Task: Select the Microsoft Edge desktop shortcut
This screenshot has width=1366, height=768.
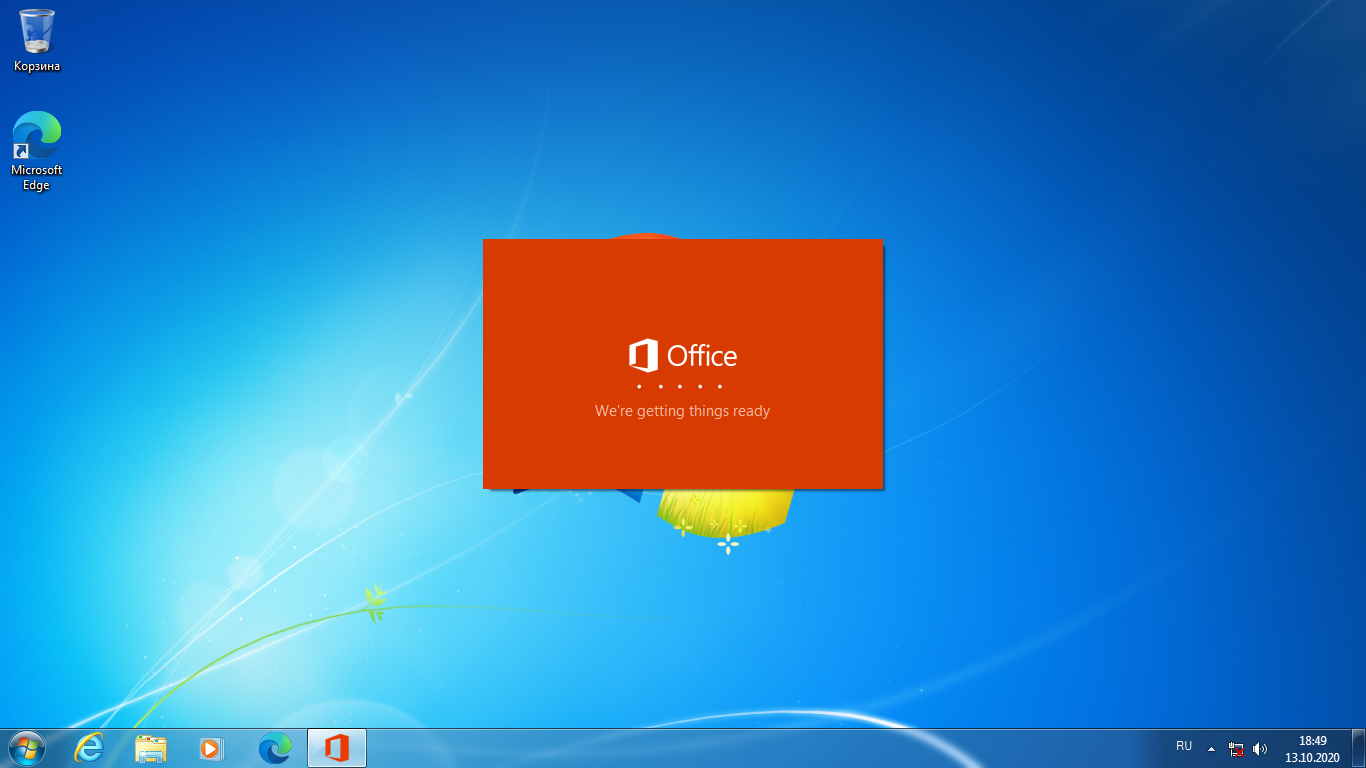Action: click(37, 150)
